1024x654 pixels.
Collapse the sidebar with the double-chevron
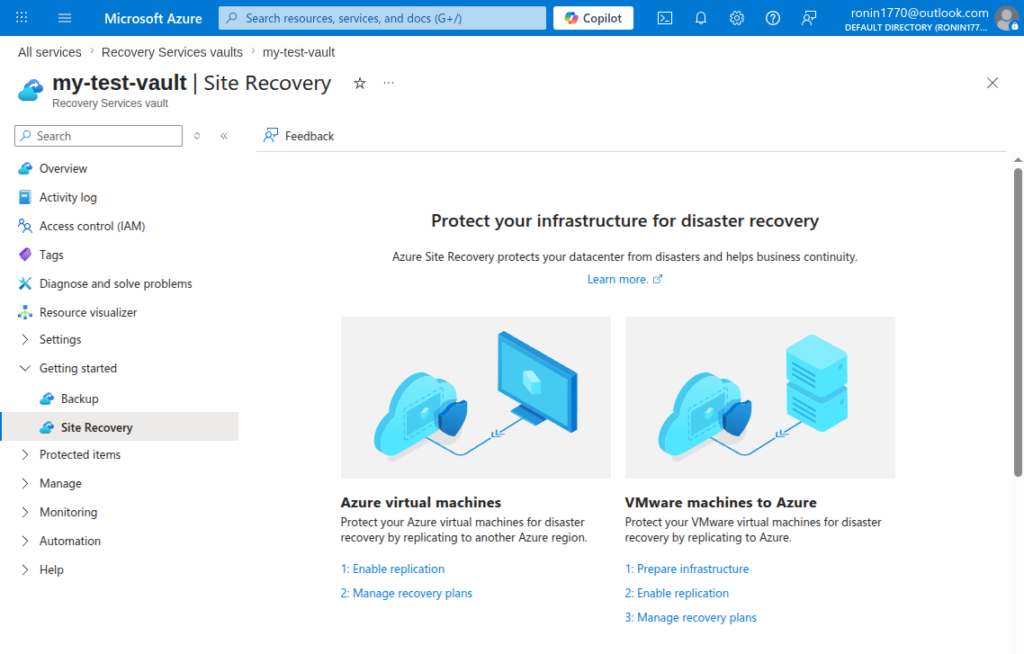pyautogui.click(x=224, y=136)
